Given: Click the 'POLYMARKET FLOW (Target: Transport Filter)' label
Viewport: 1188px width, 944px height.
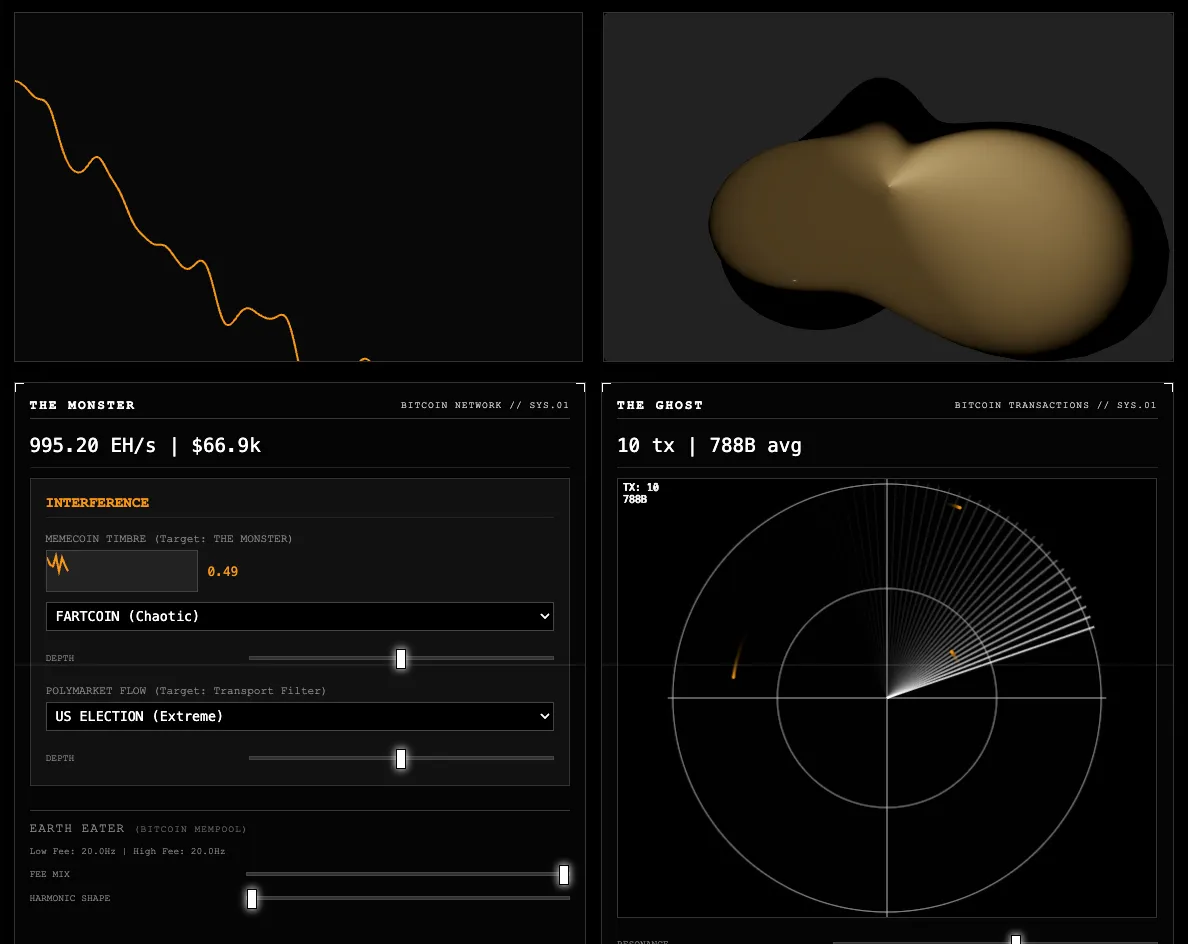Looking at the screenshot, I should (186, 691).
